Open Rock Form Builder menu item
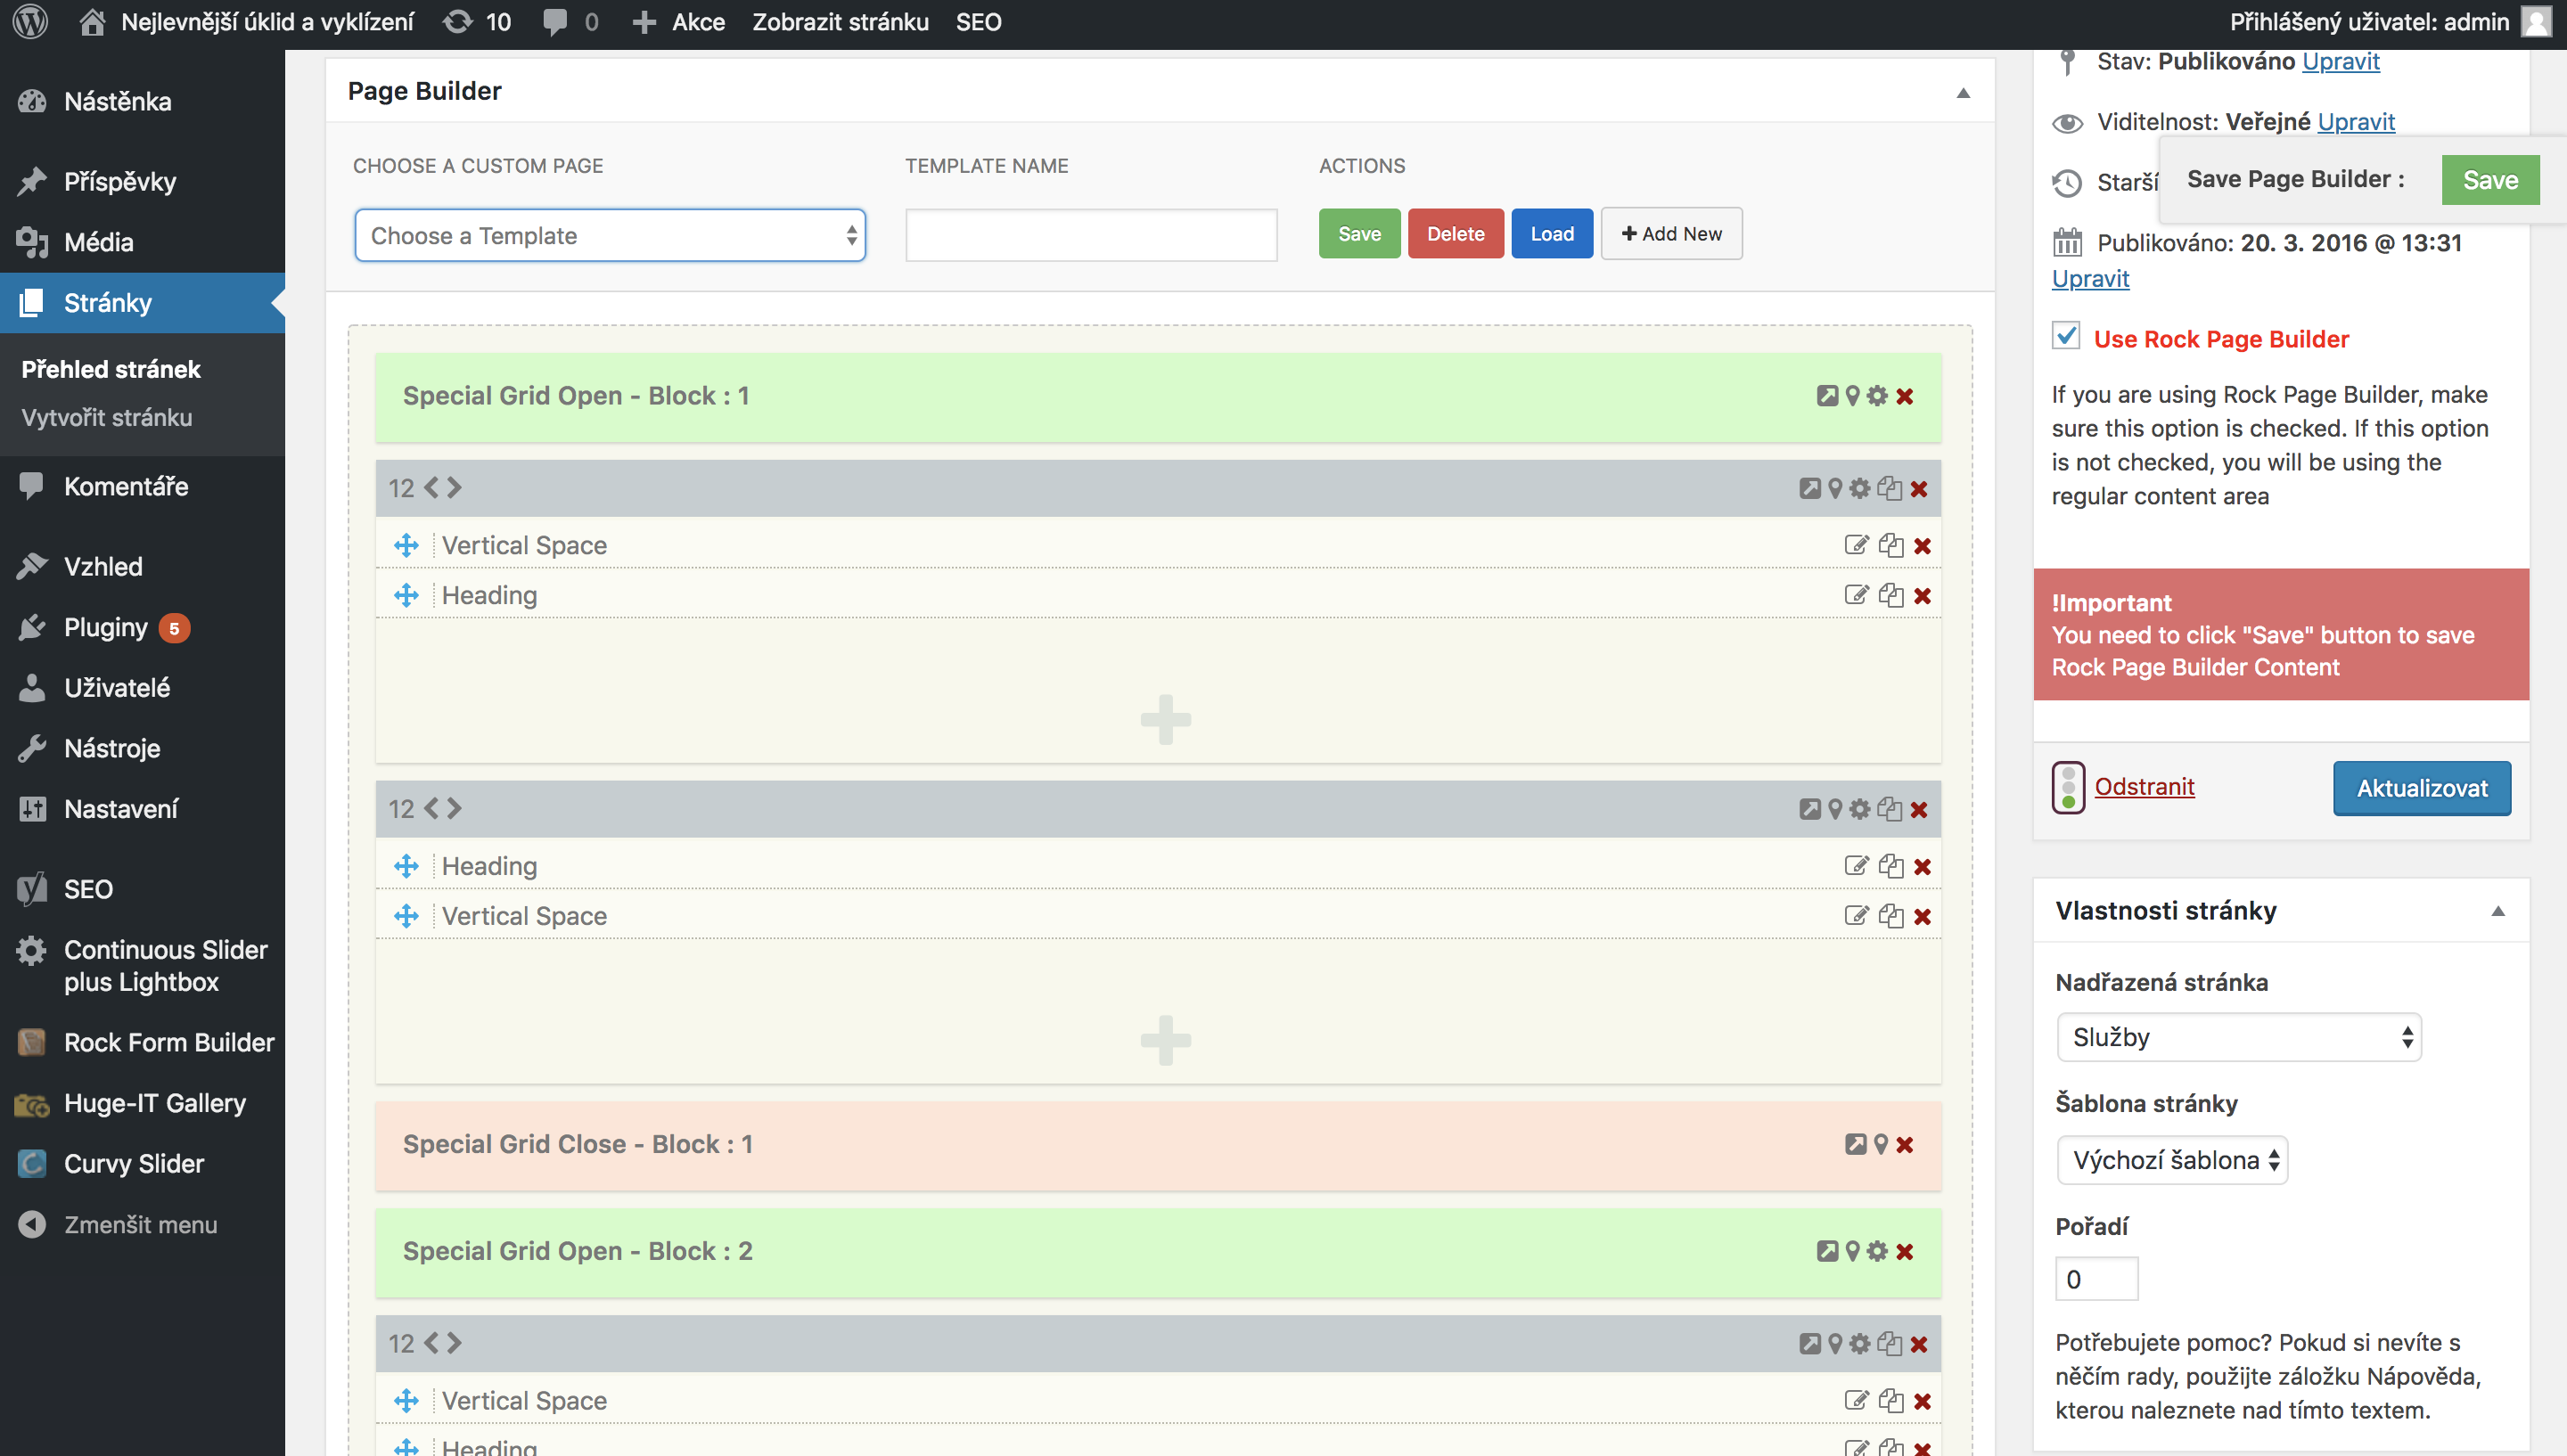 [168, 1042]
